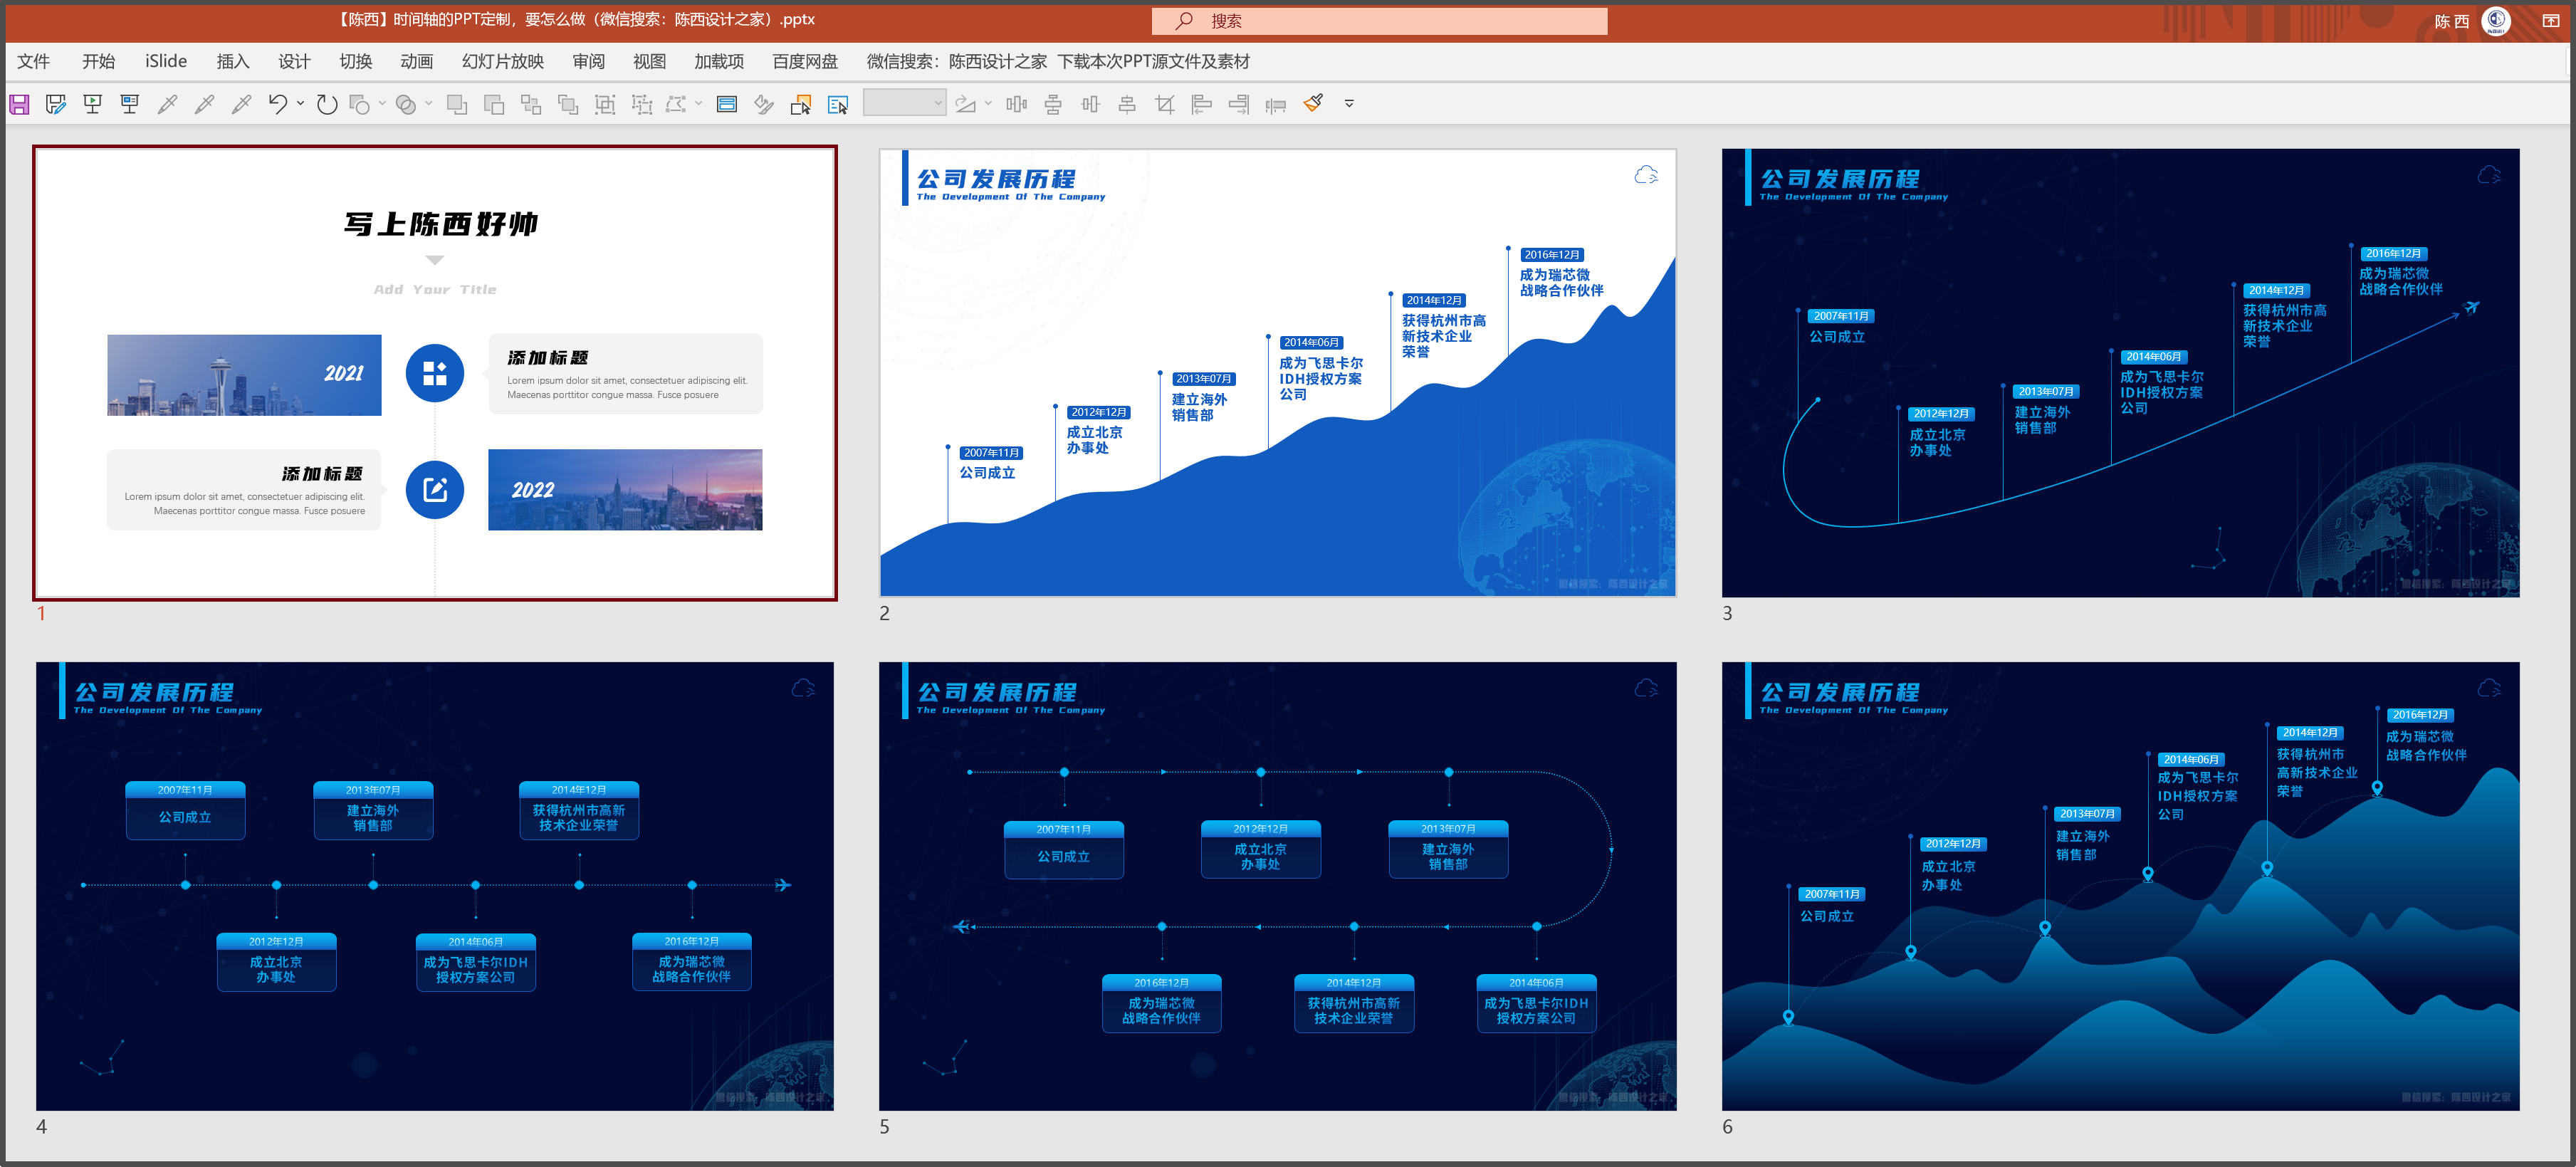This screenshot has height=1167, width=2576.
Task: Click the Undo arrow icon
Action: [x=277, y=104]
